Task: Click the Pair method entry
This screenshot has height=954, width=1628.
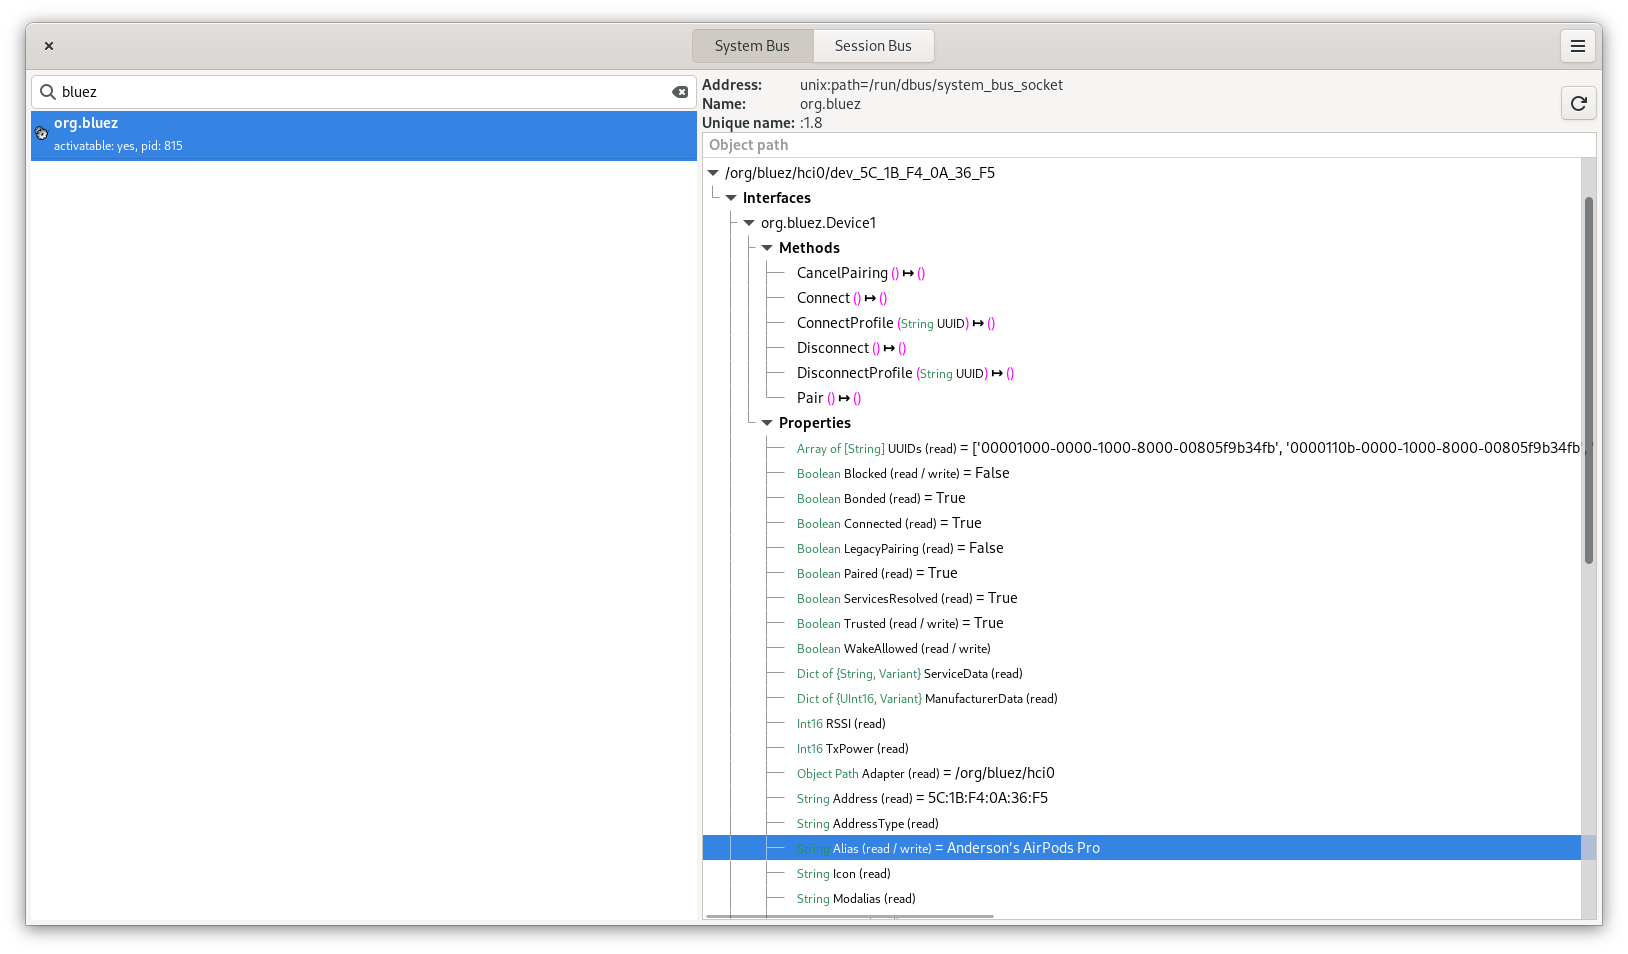Action: coord(810,397)
